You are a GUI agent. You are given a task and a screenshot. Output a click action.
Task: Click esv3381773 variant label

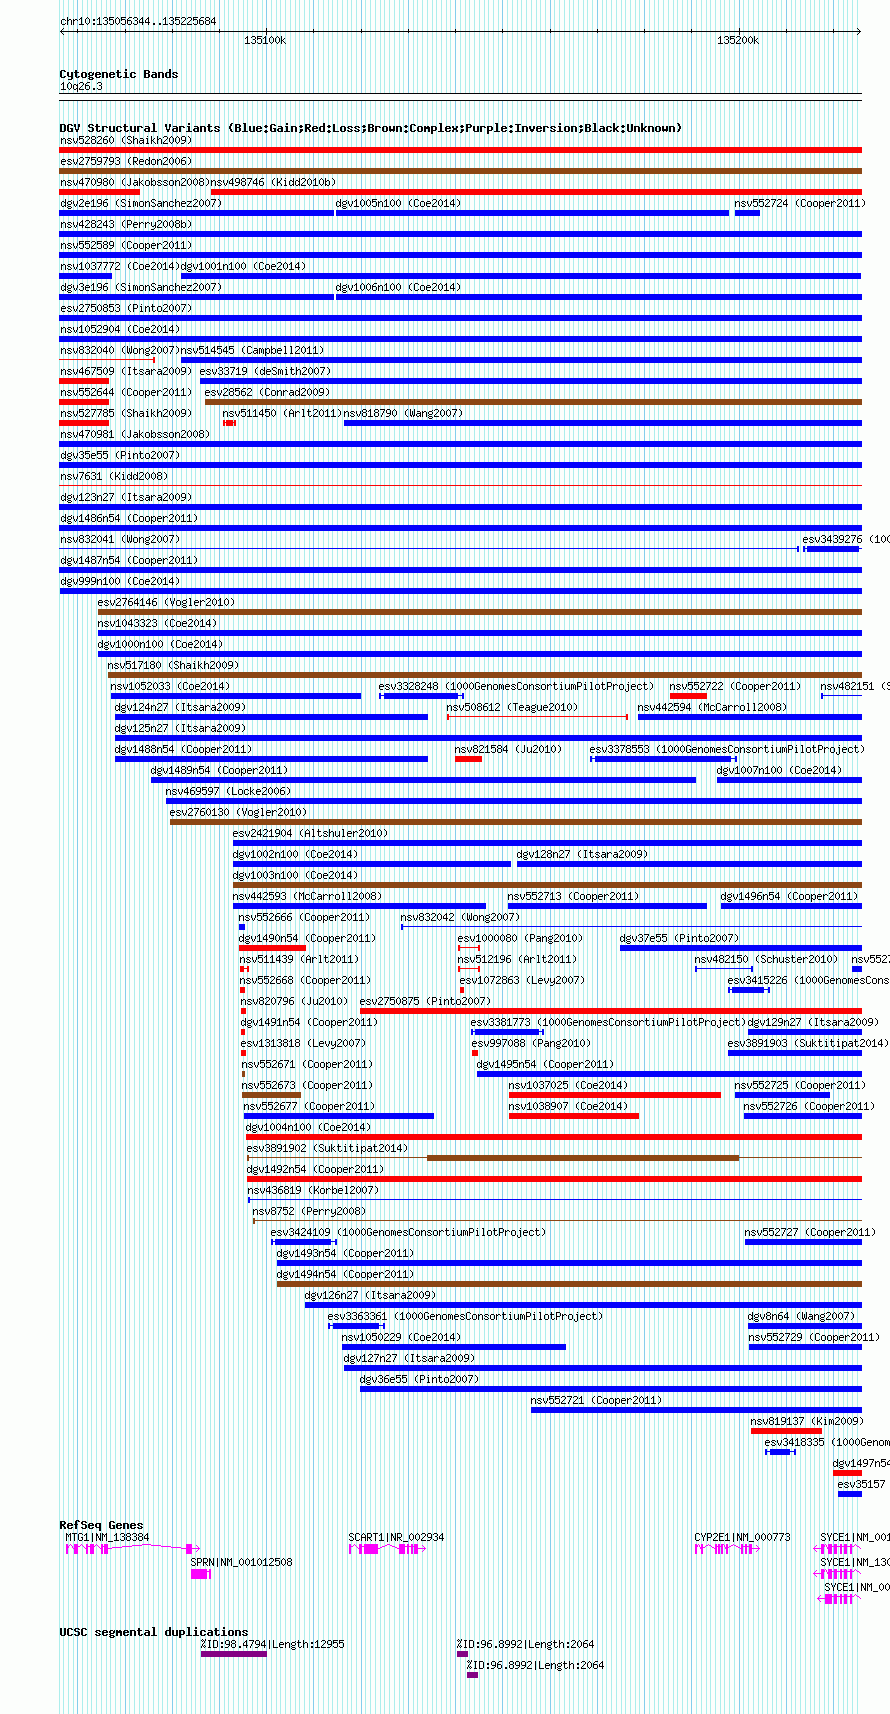click(608, 1022)
